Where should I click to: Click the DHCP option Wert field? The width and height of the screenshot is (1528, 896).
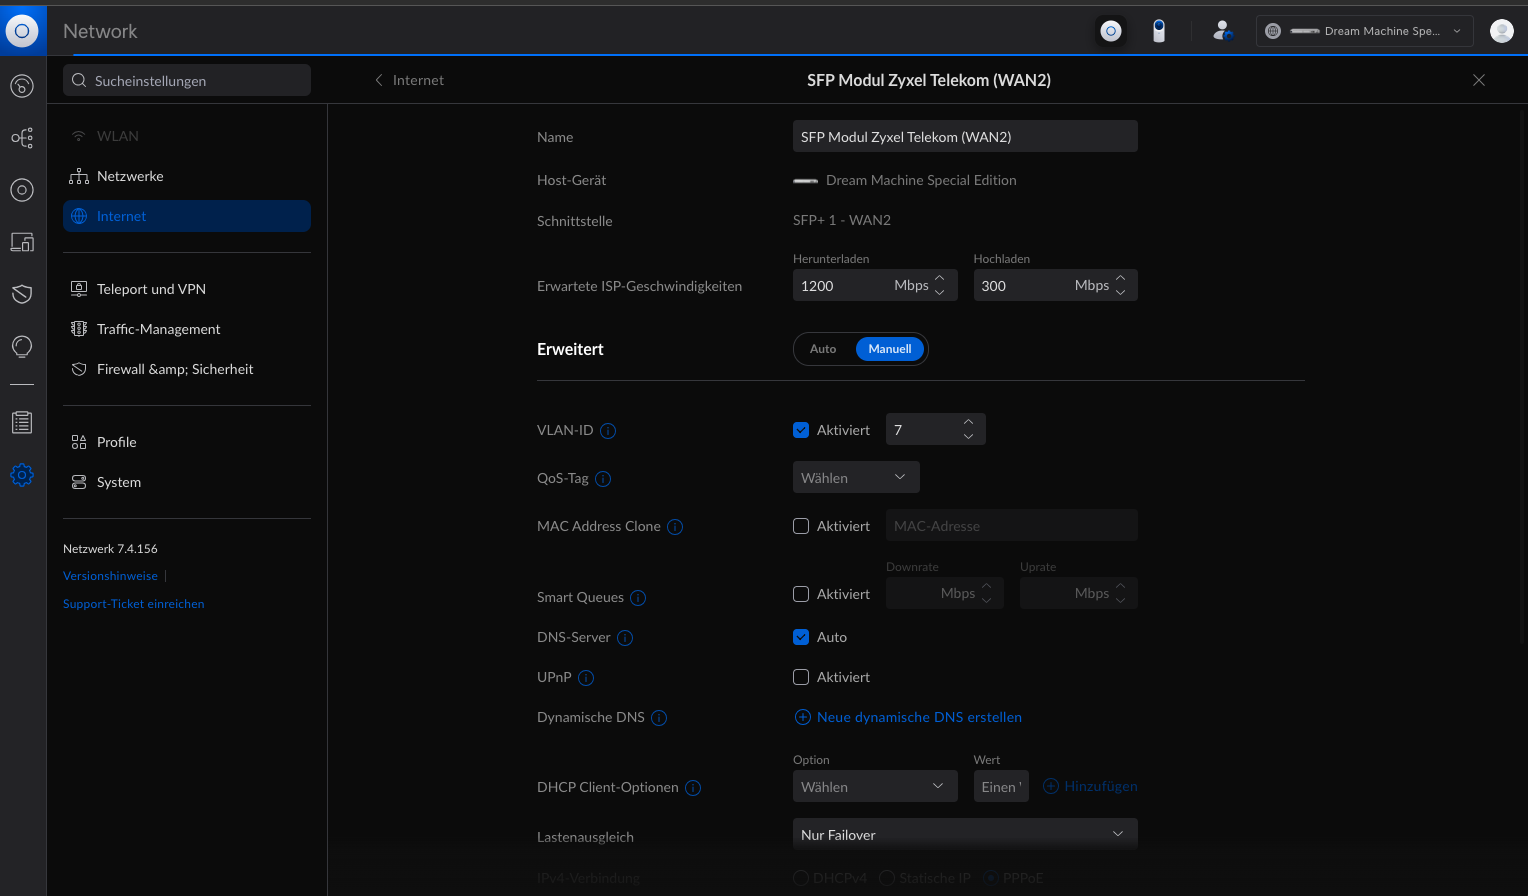coord(1001,786)
